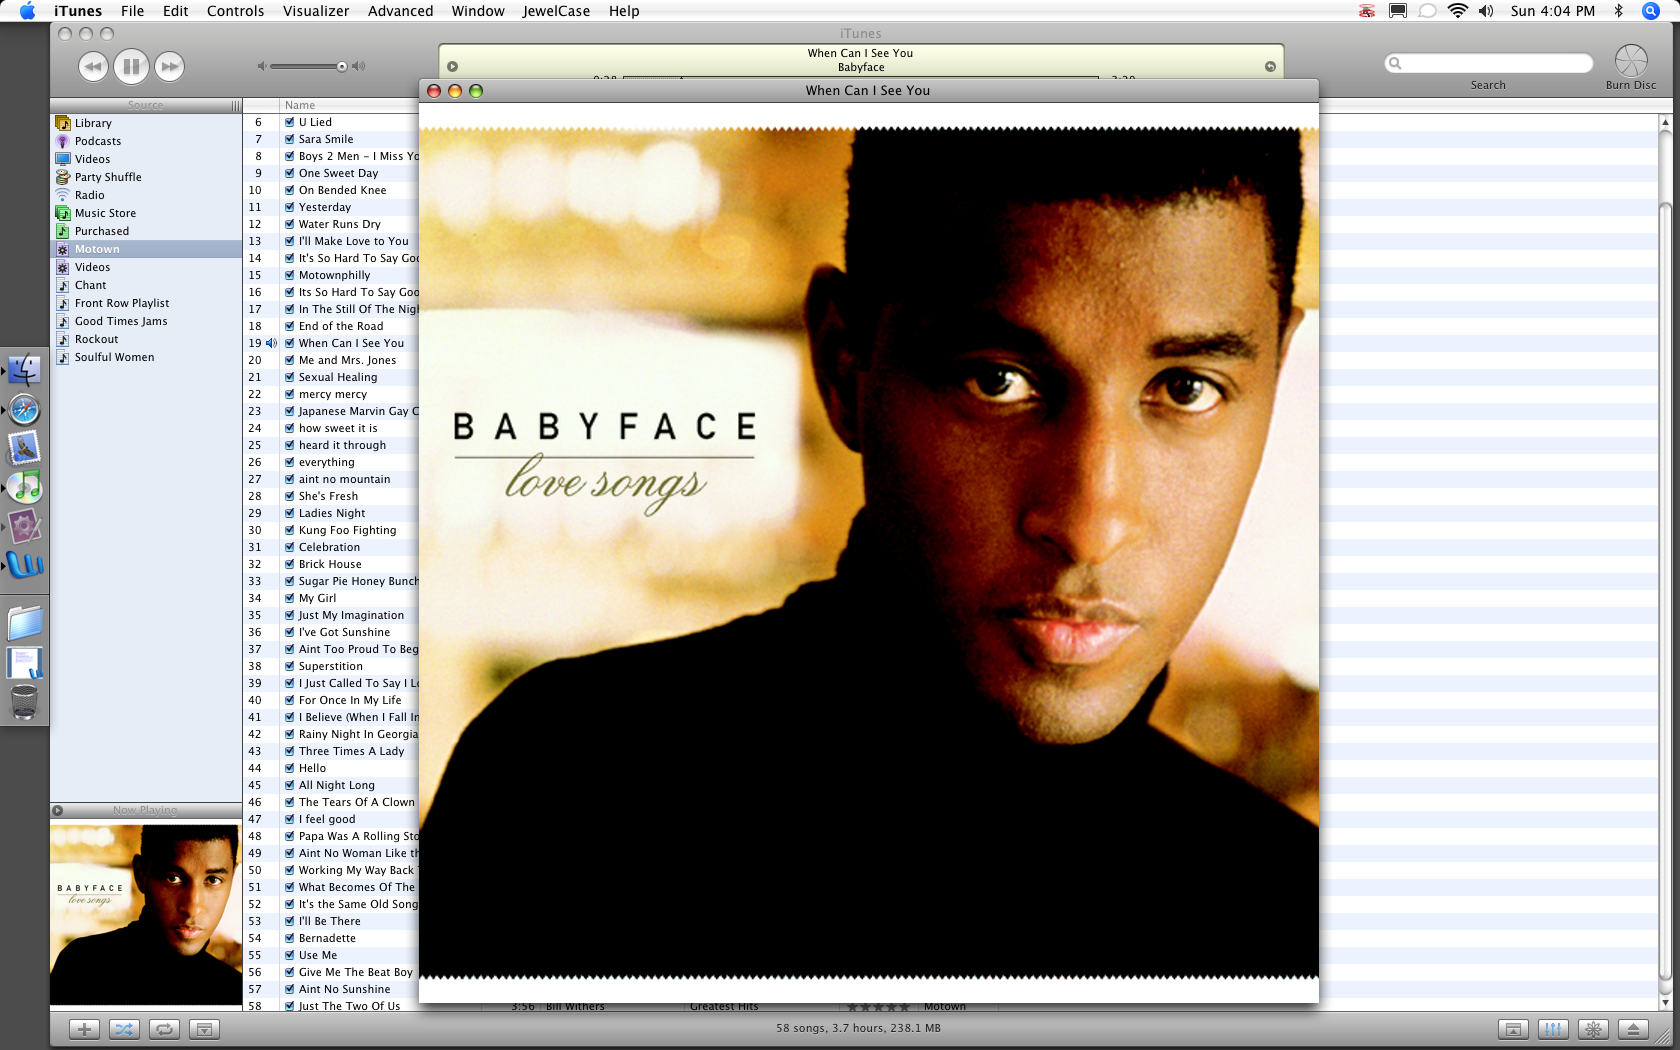Select song Kung Foo Fighting
1680x1050 pixels.
[347, 530]
